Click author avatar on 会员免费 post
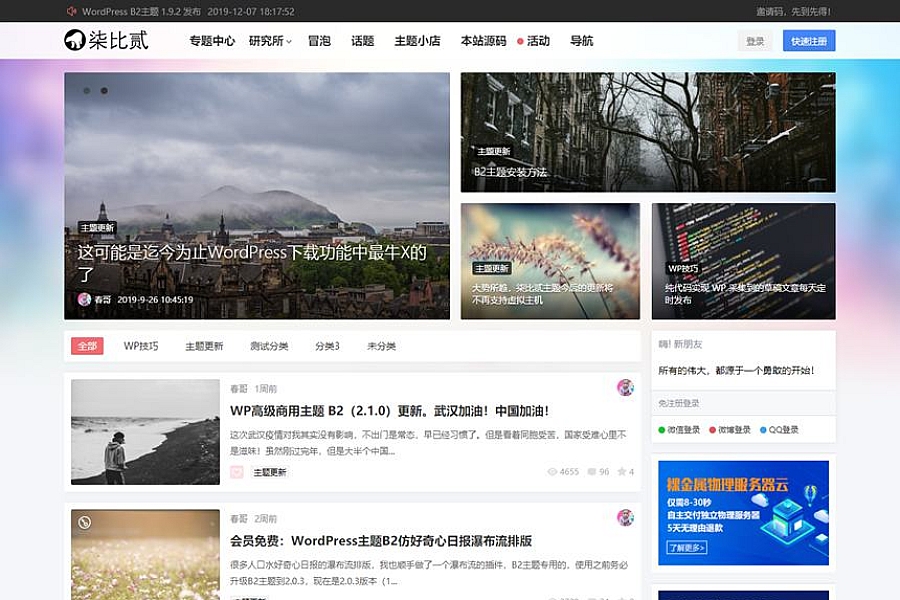 point(625,517)
